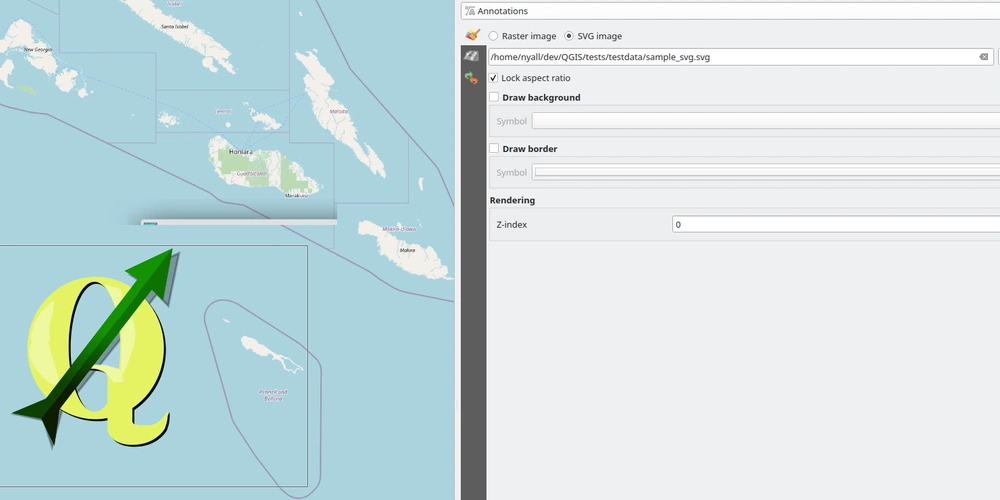1000x500 pixels.
Task: Click the Honiara label on the map
Action: pos(241,152)
